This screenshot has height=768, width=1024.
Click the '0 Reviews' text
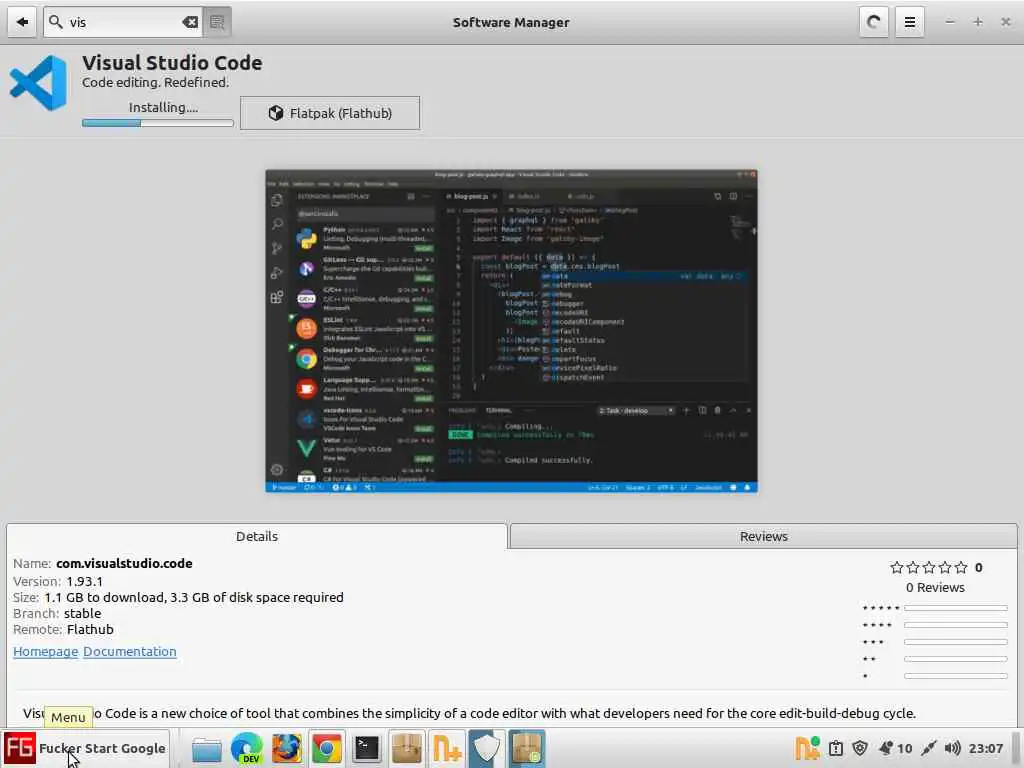935,587
